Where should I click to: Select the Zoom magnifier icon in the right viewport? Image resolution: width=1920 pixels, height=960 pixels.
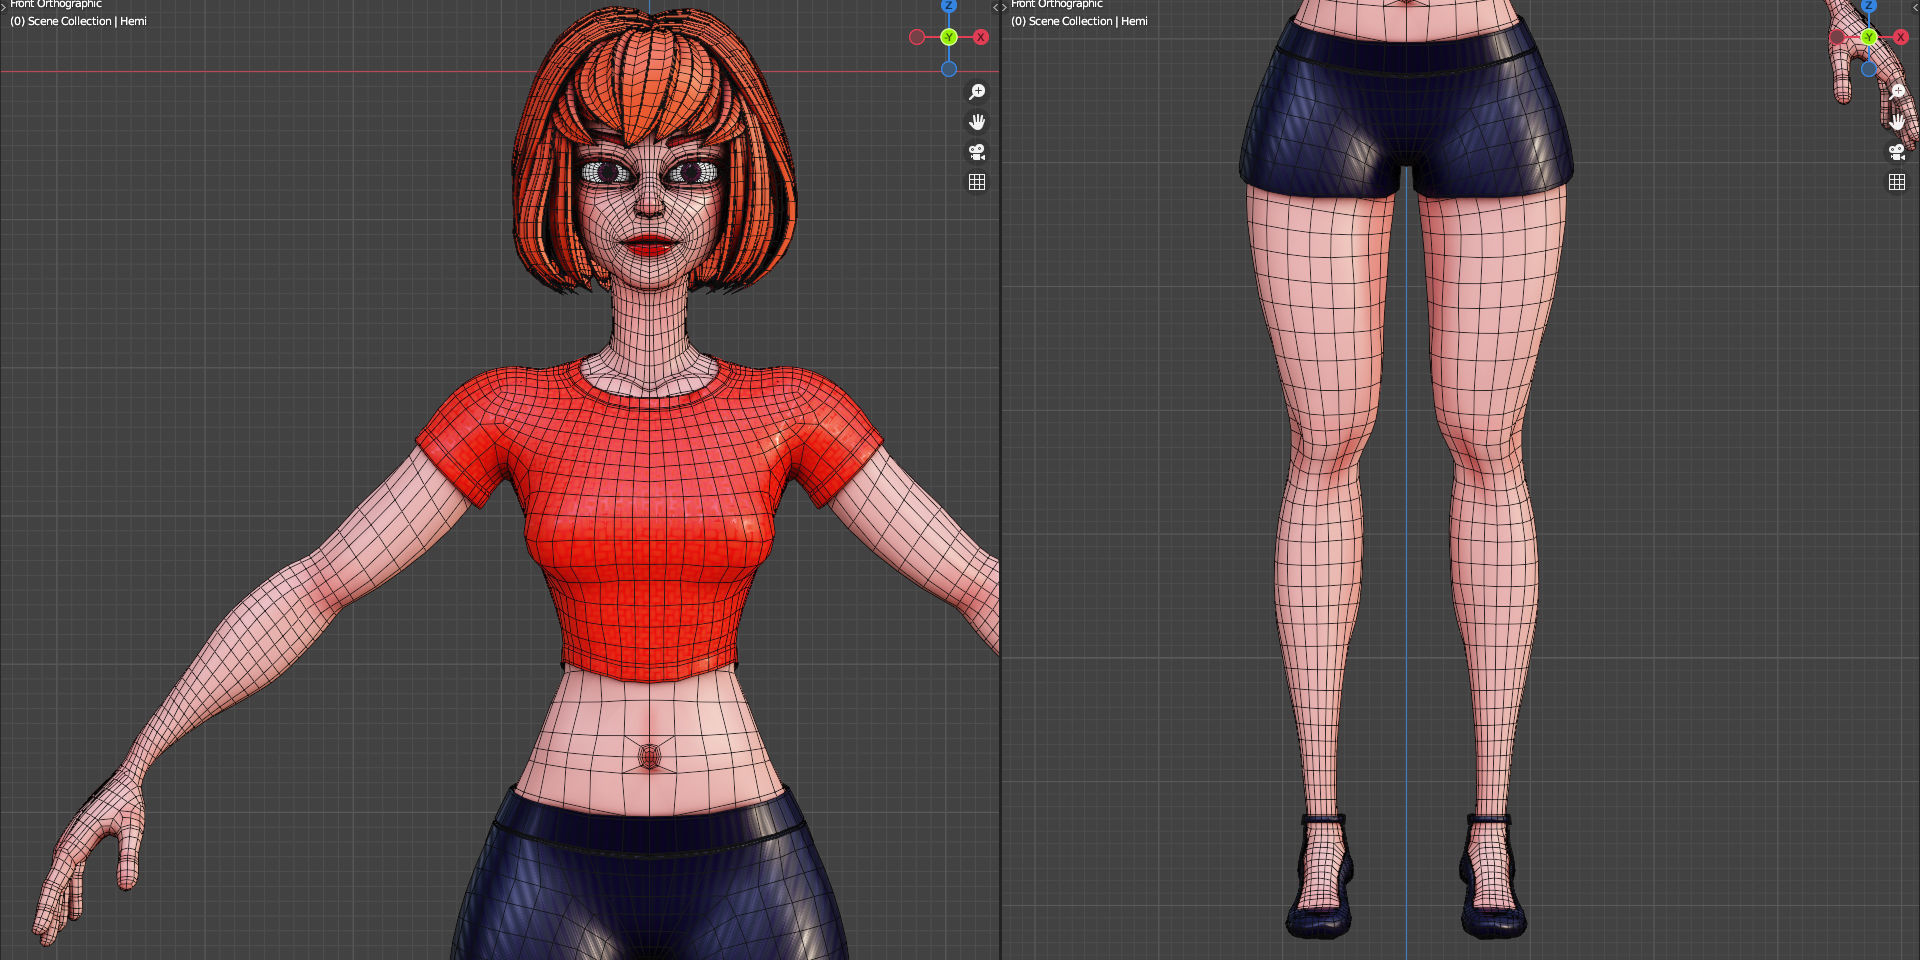1899,90
